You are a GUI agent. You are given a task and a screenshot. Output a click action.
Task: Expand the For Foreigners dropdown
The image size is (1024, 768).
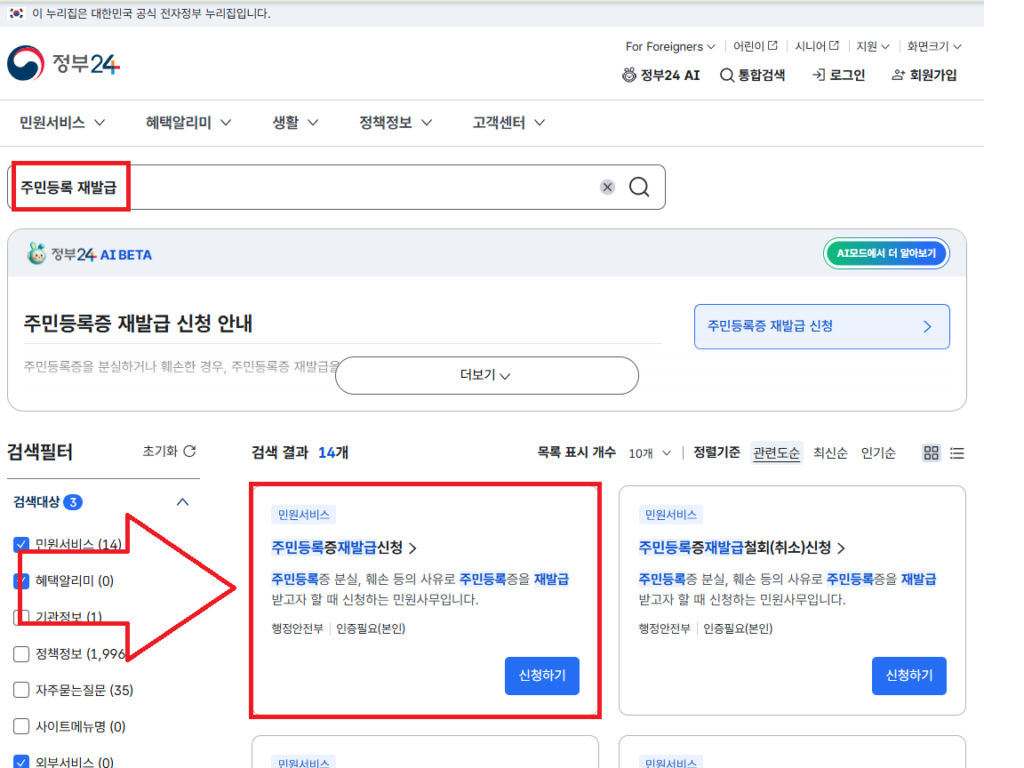(x=670, y=46)
